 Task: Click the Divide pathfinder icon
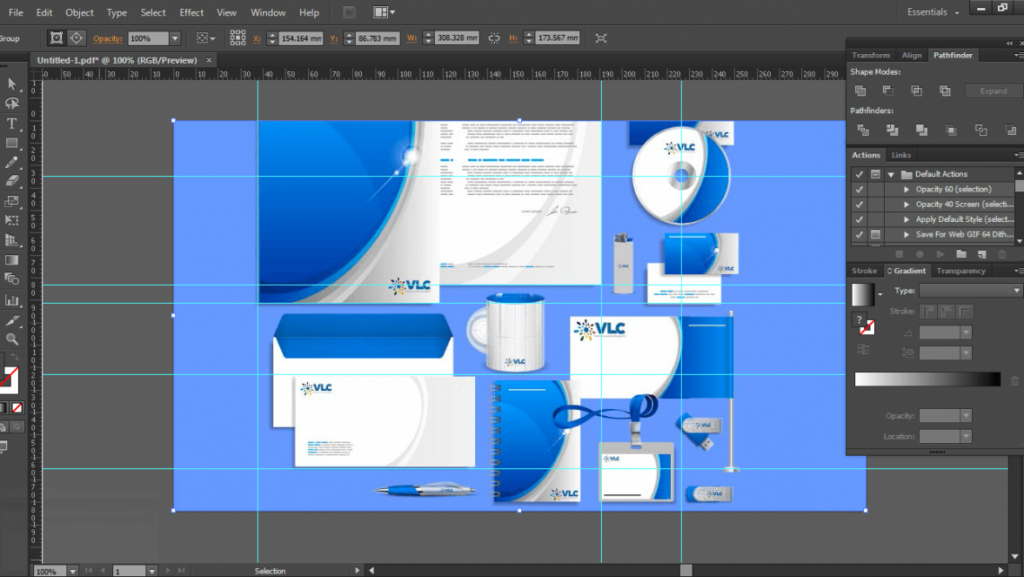click(860, 130)
